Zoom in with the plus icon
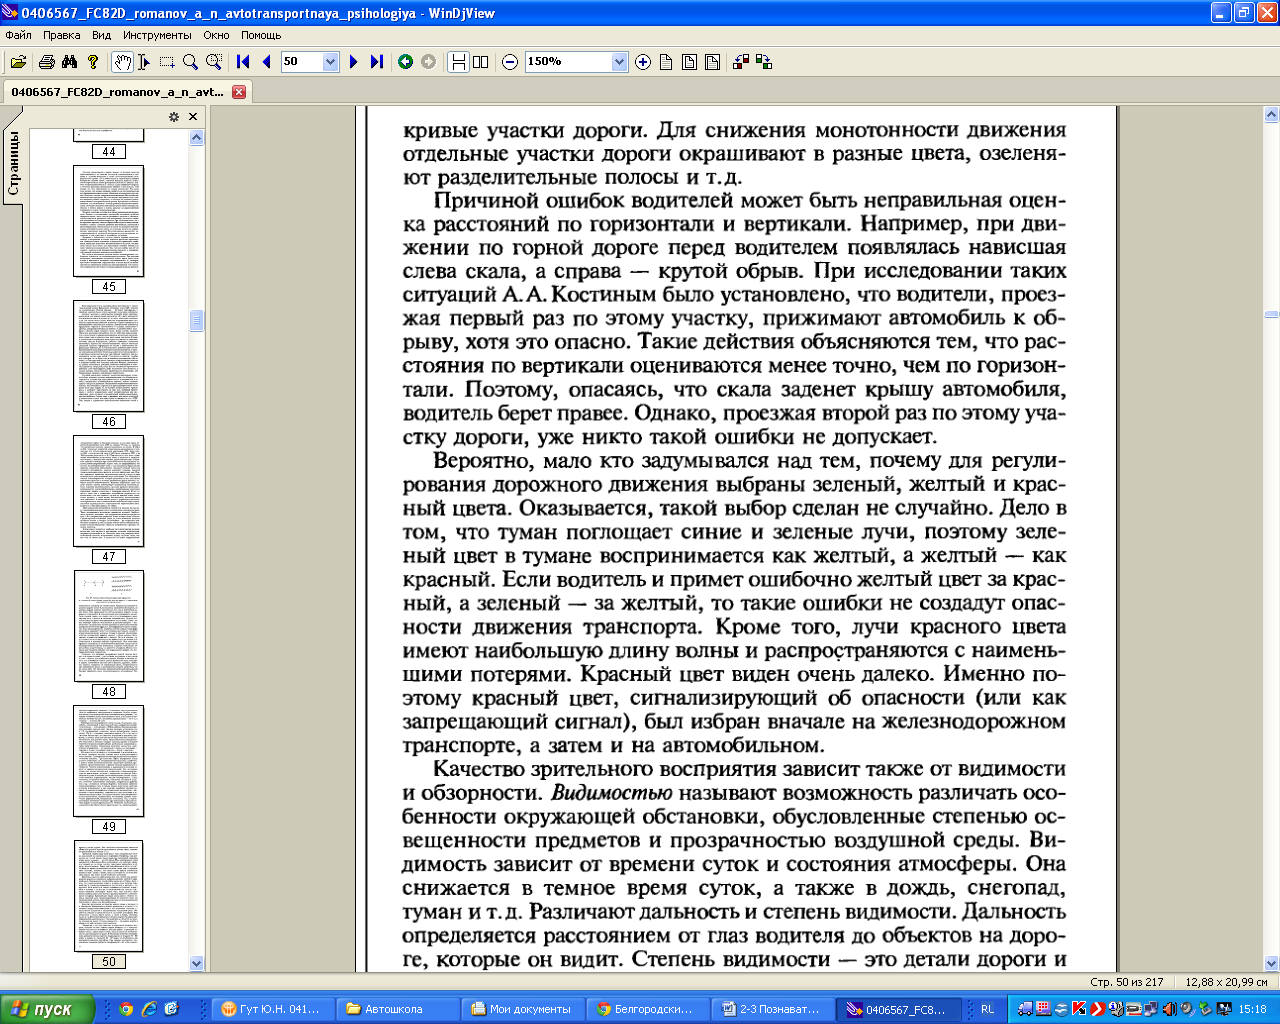This screenshot has width=1280, height=1024. 643,62
